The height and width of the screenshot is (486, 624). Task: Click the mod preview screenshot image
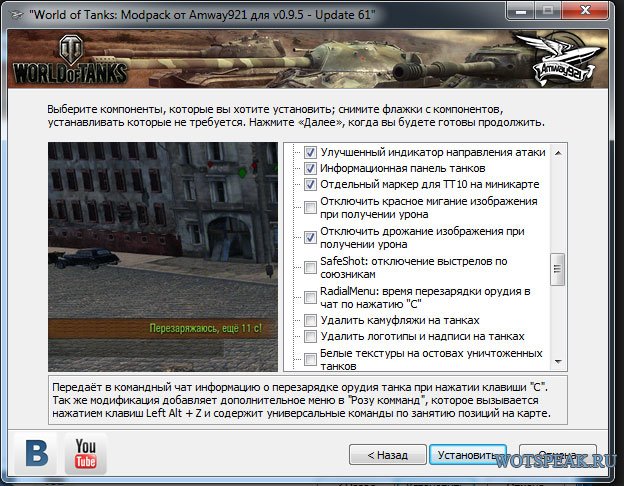click(165, 255)
